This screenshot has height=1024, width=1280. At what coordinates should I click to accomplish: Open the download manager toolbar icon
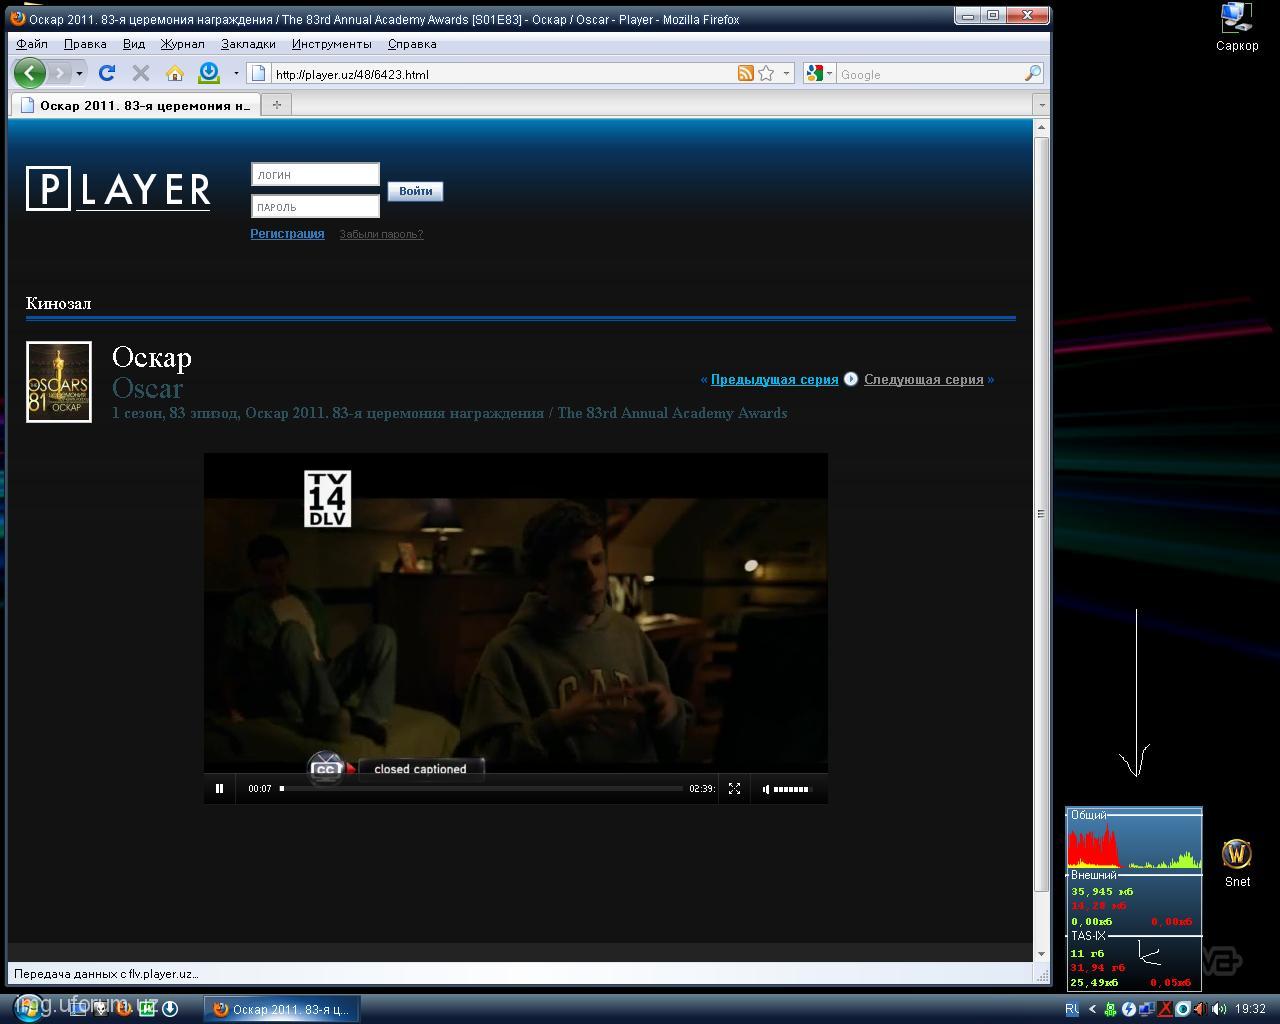coord(209,73)
